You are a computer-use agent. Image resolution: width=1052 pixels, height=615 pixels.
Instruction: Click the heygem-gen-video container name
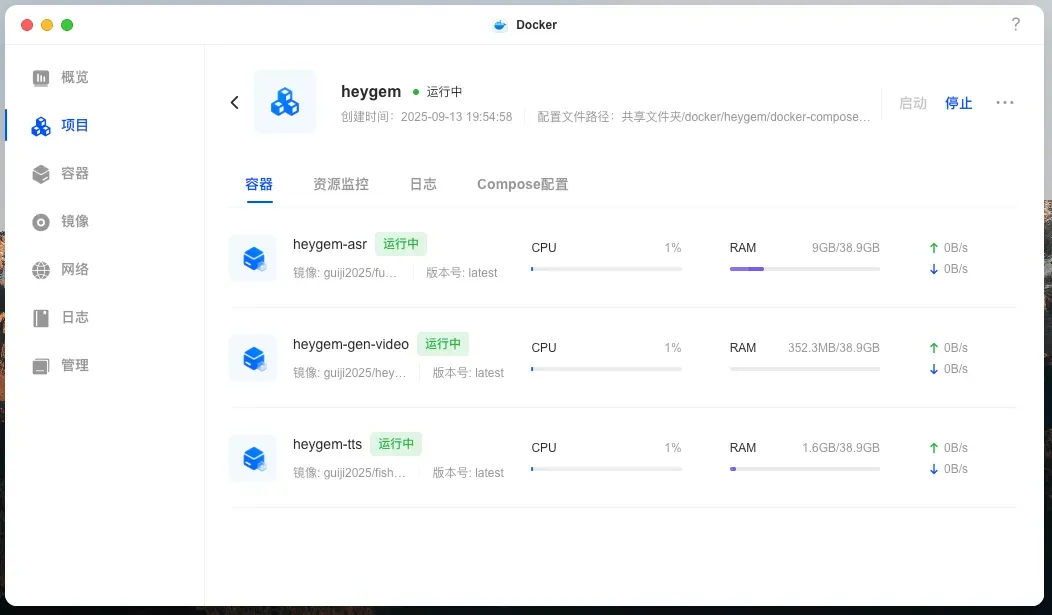click(351, 344)
